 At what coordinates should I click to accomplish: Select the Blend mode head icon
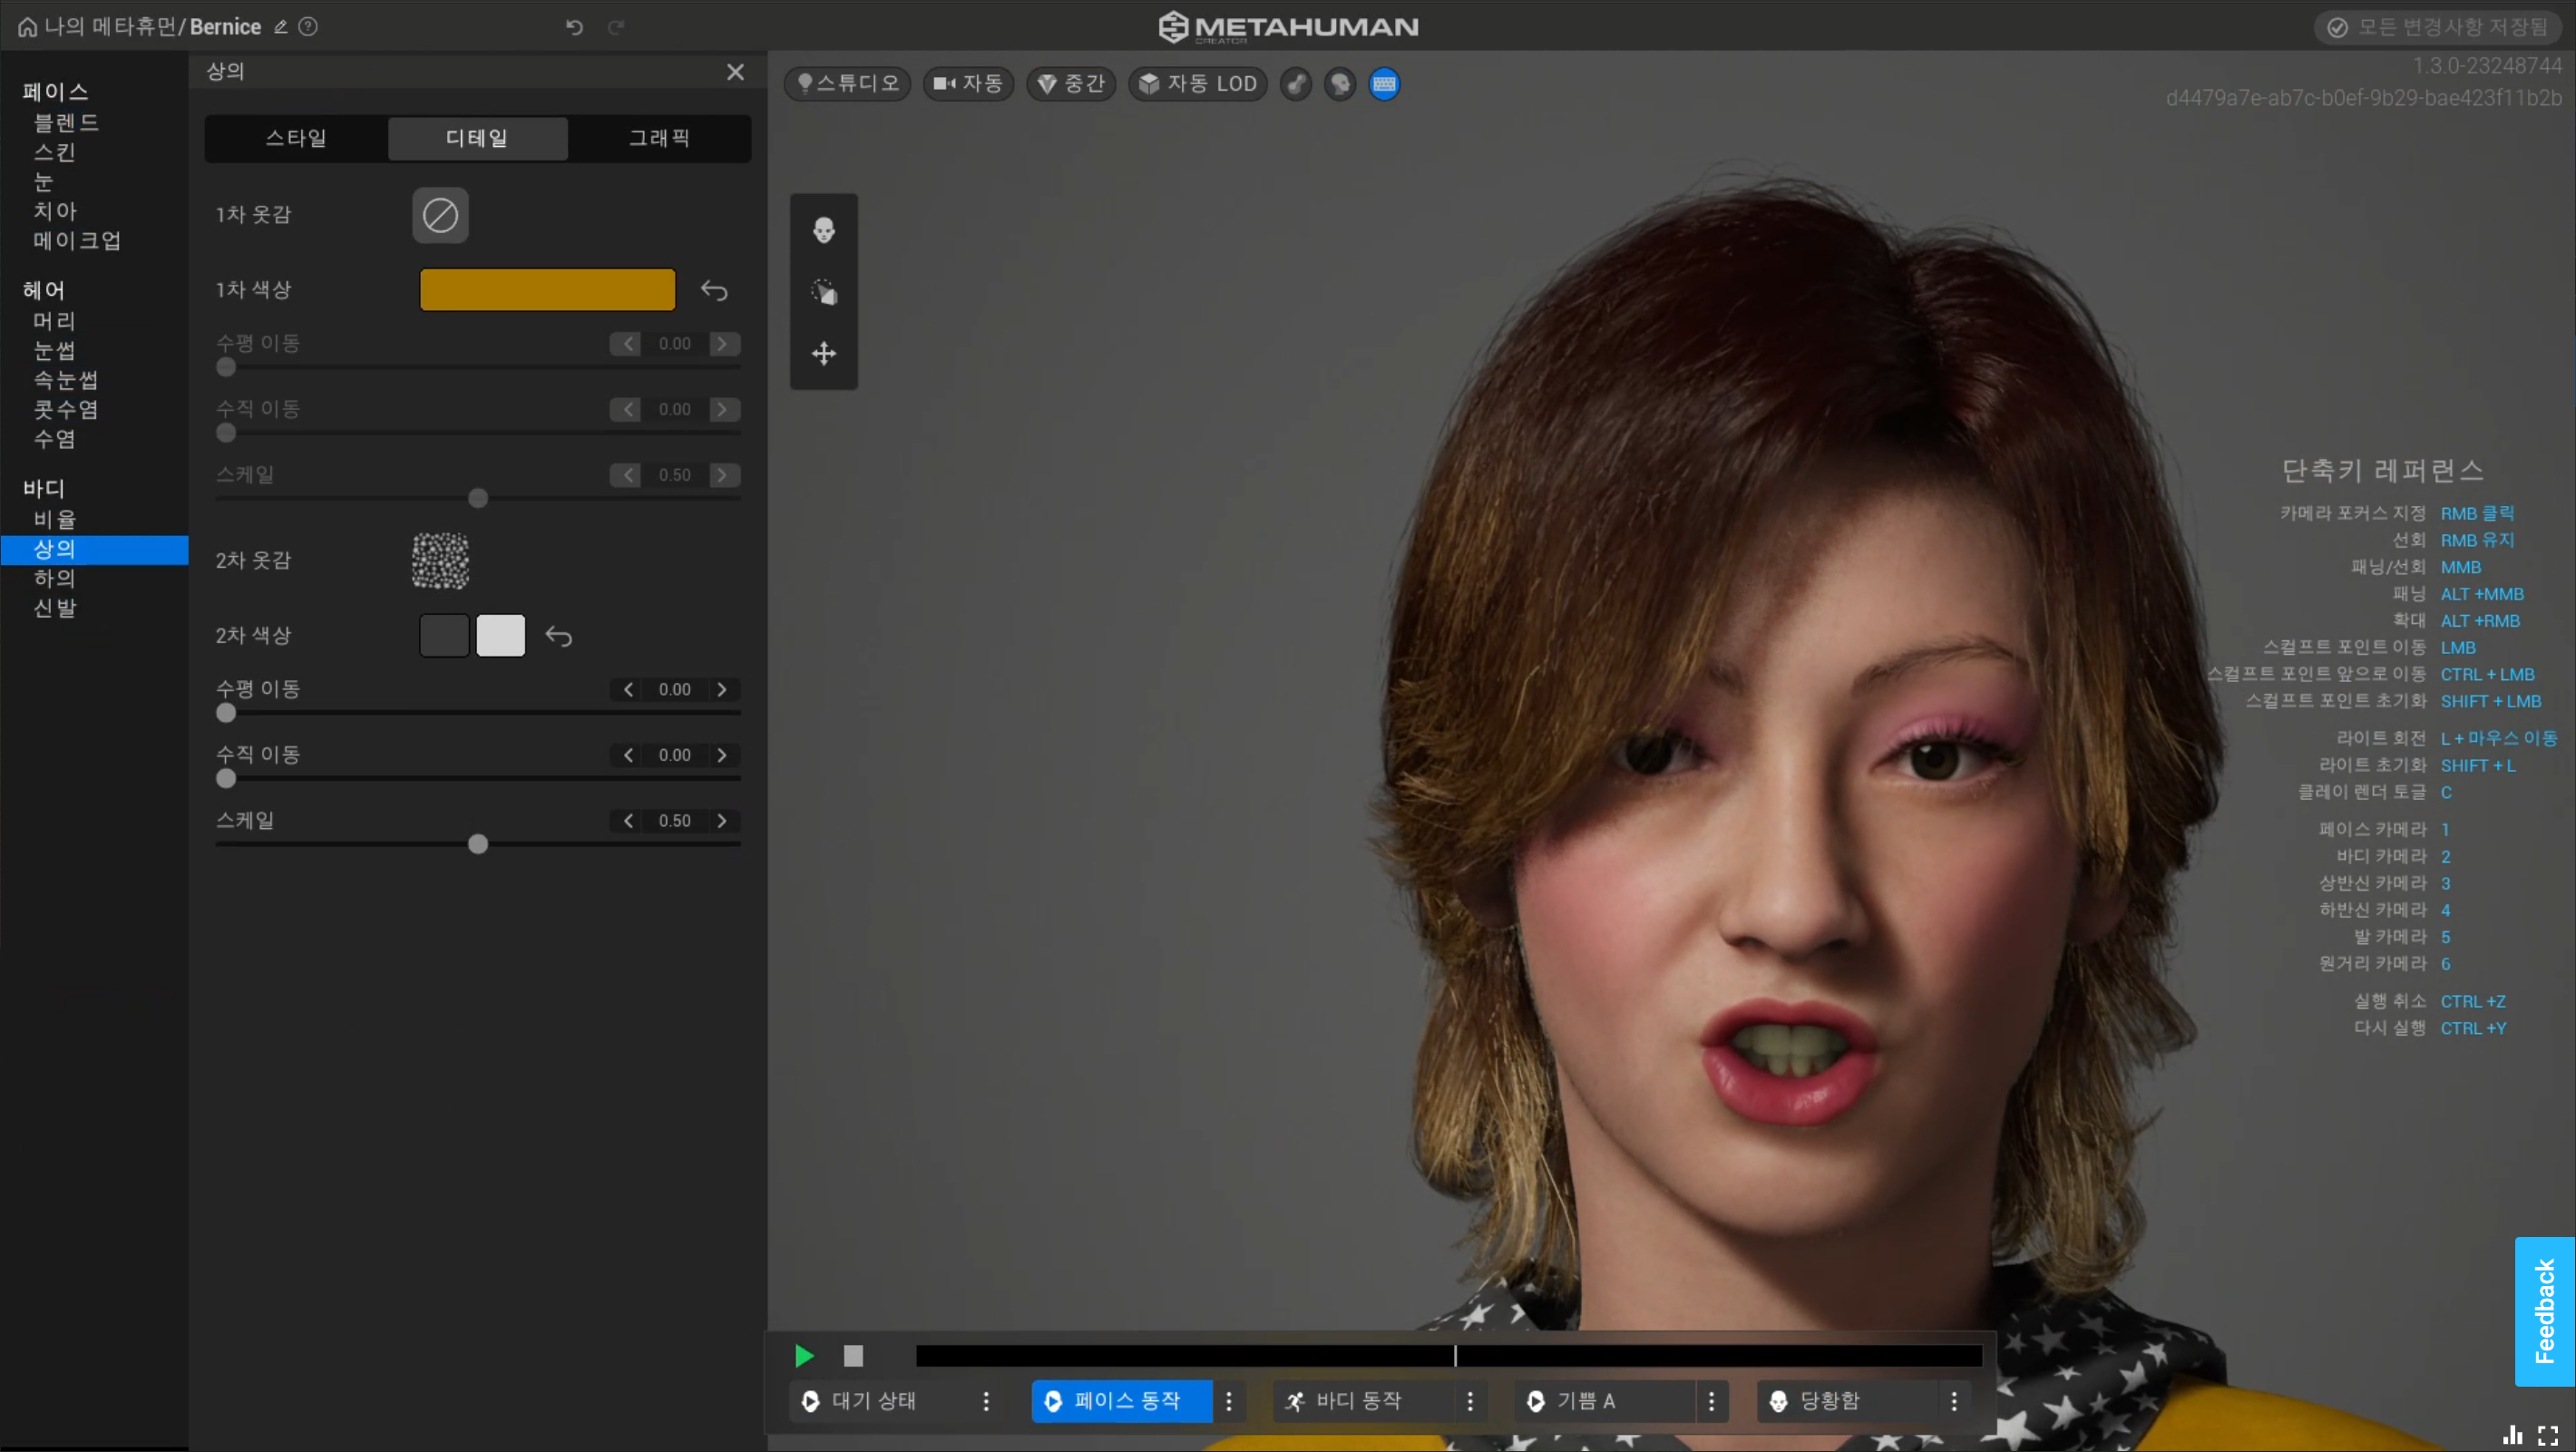[x=823, y=230]
